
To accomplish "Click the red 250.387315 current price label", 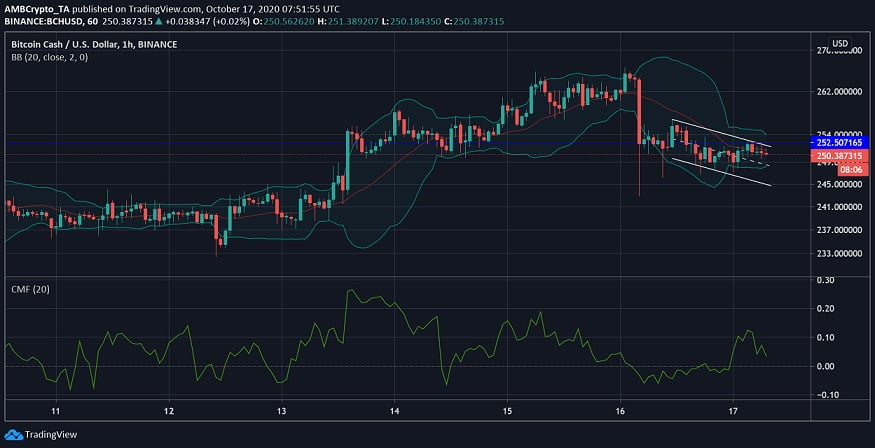I will tap(838, 157).
